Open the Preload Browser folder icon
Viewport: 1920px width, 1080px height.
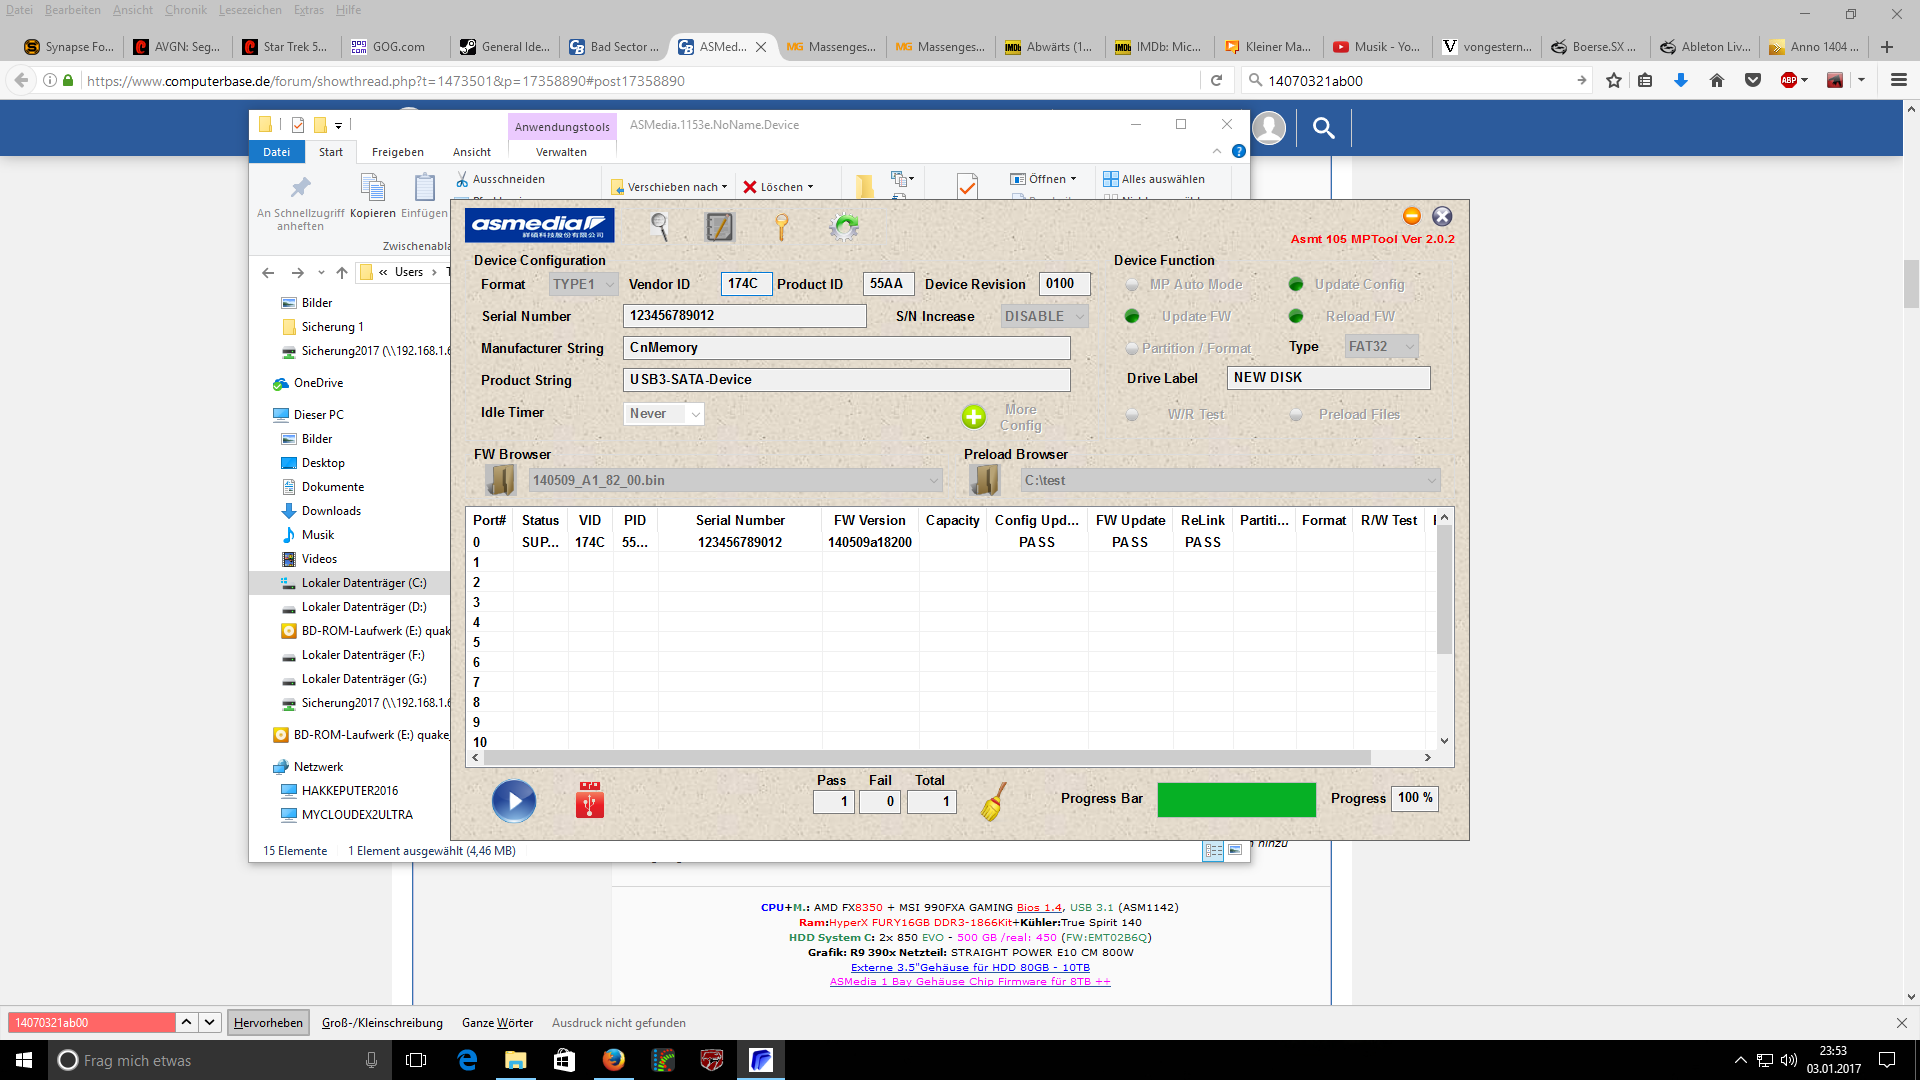click(x=984, y=481)
